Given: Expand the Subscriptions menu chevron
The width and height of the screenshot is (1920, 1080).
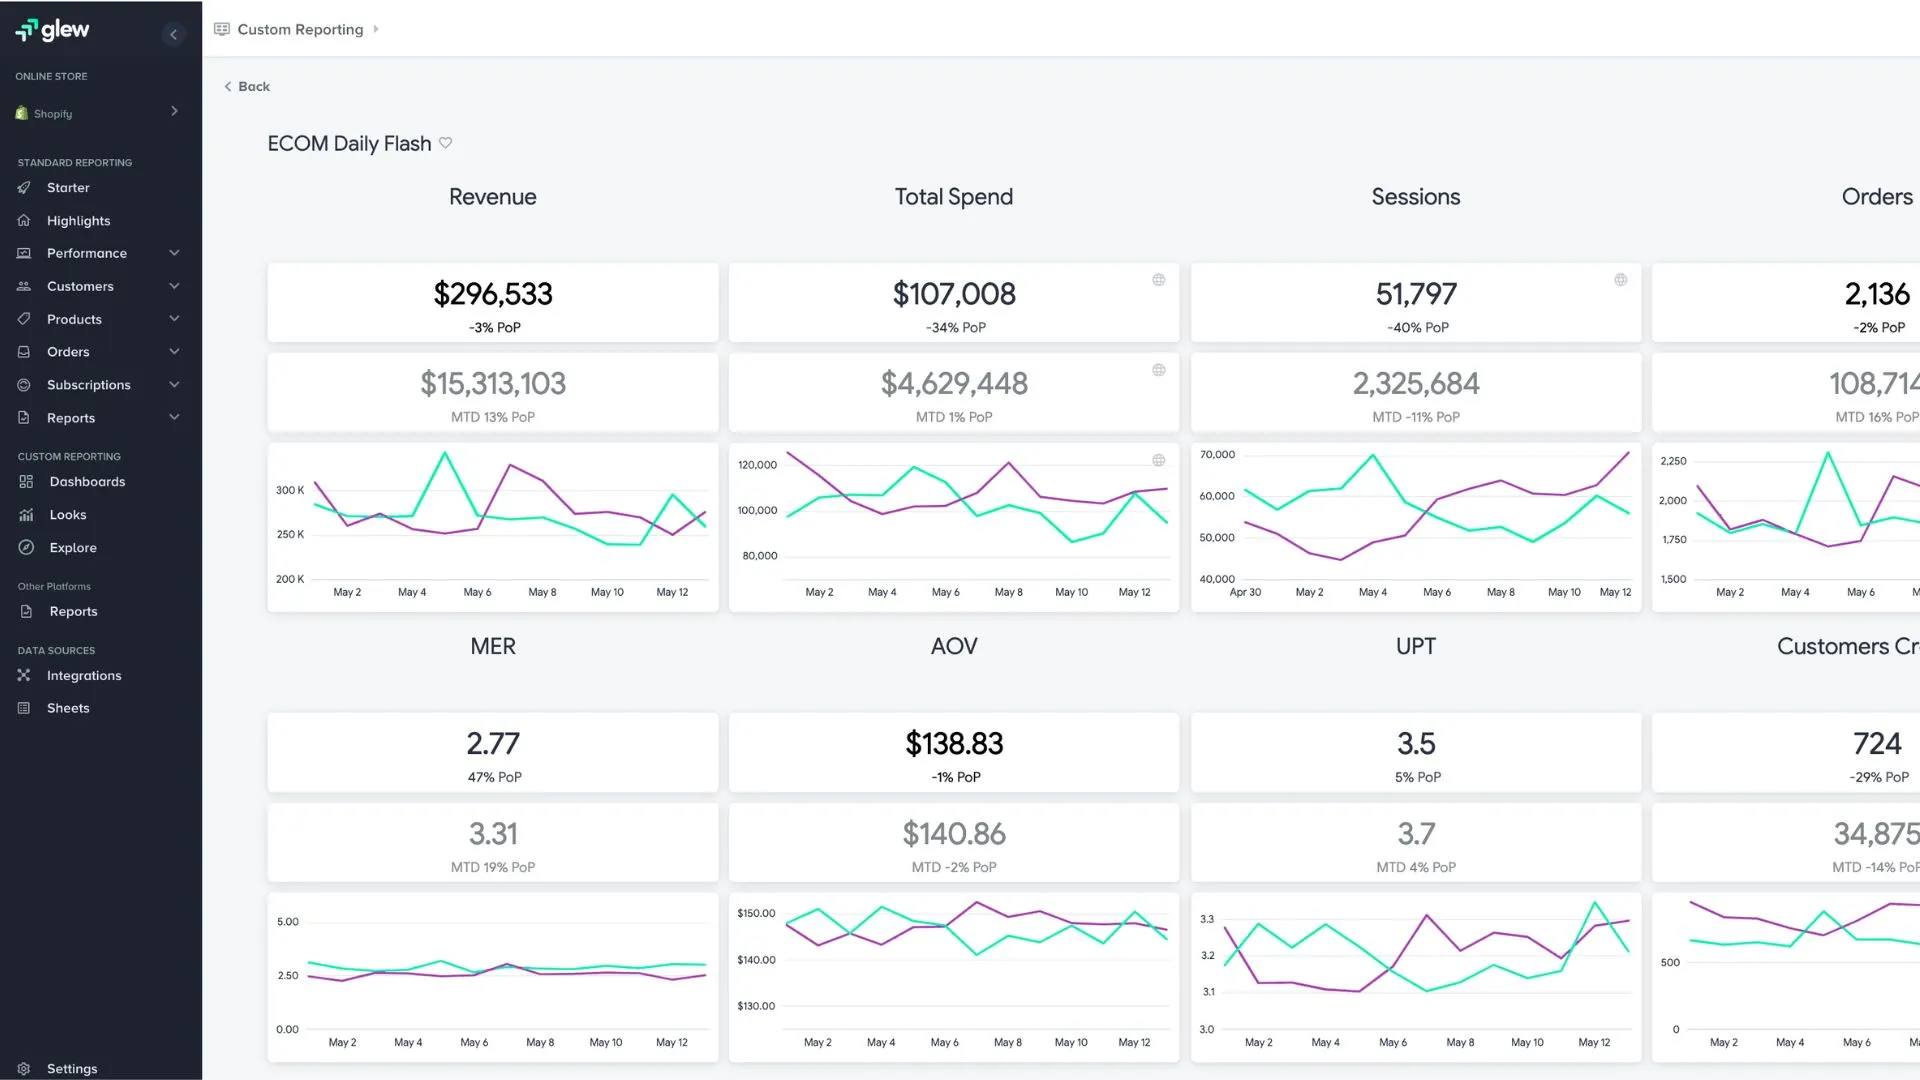Looking at the screenshot, I should (174, 385).
